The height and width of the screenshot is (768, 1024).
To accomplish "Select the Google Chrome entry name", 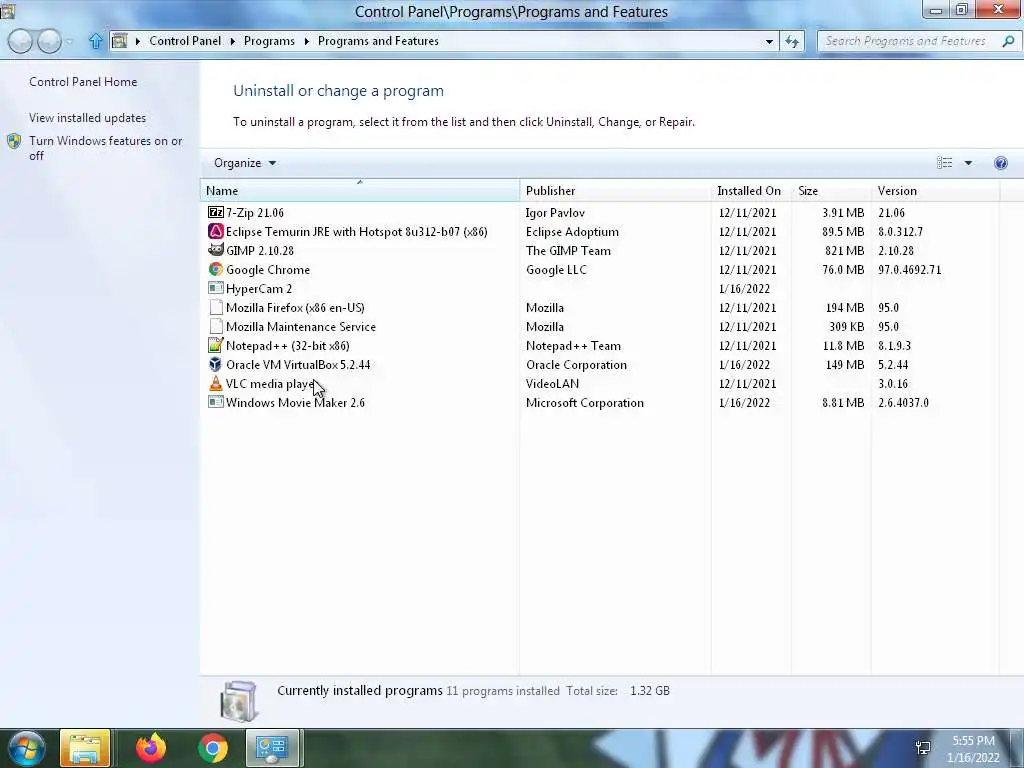I will coord(268,269).
